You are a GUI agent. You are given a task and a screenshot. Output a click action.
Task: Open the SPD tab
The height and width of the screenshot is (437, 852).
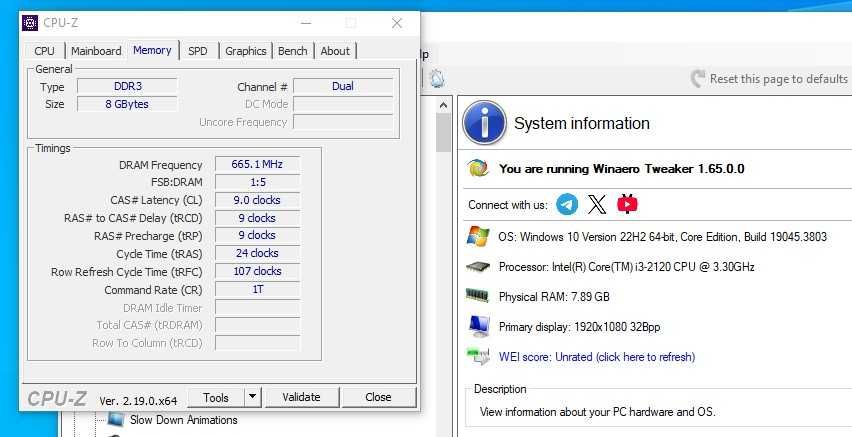pos(198,51)
